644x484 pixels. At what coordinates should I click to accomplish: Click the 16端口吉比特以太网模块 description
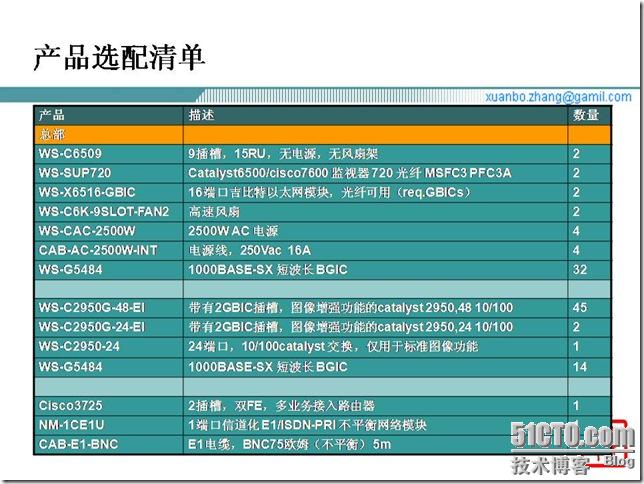tap(329, 192)
